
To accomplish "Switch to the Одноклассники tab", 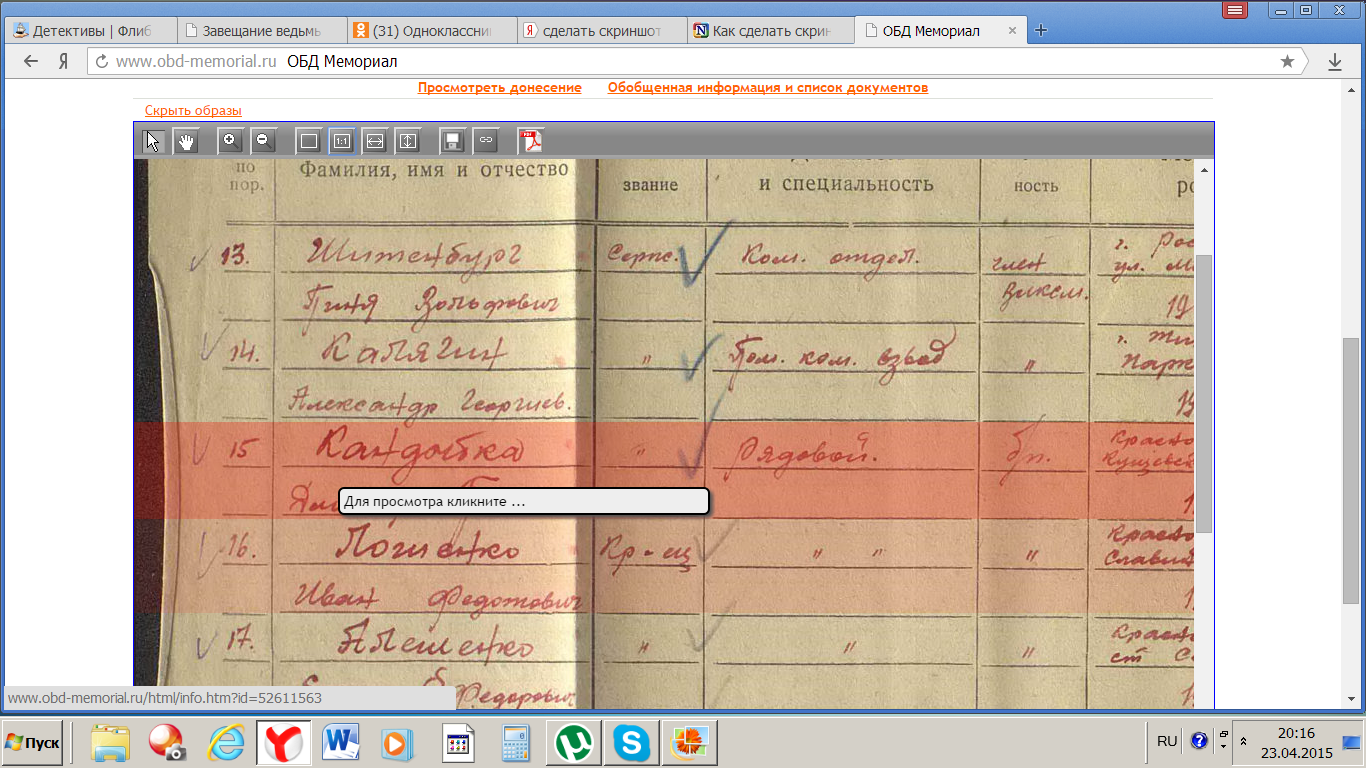I will pyautogui.click(x=431, y=31).
